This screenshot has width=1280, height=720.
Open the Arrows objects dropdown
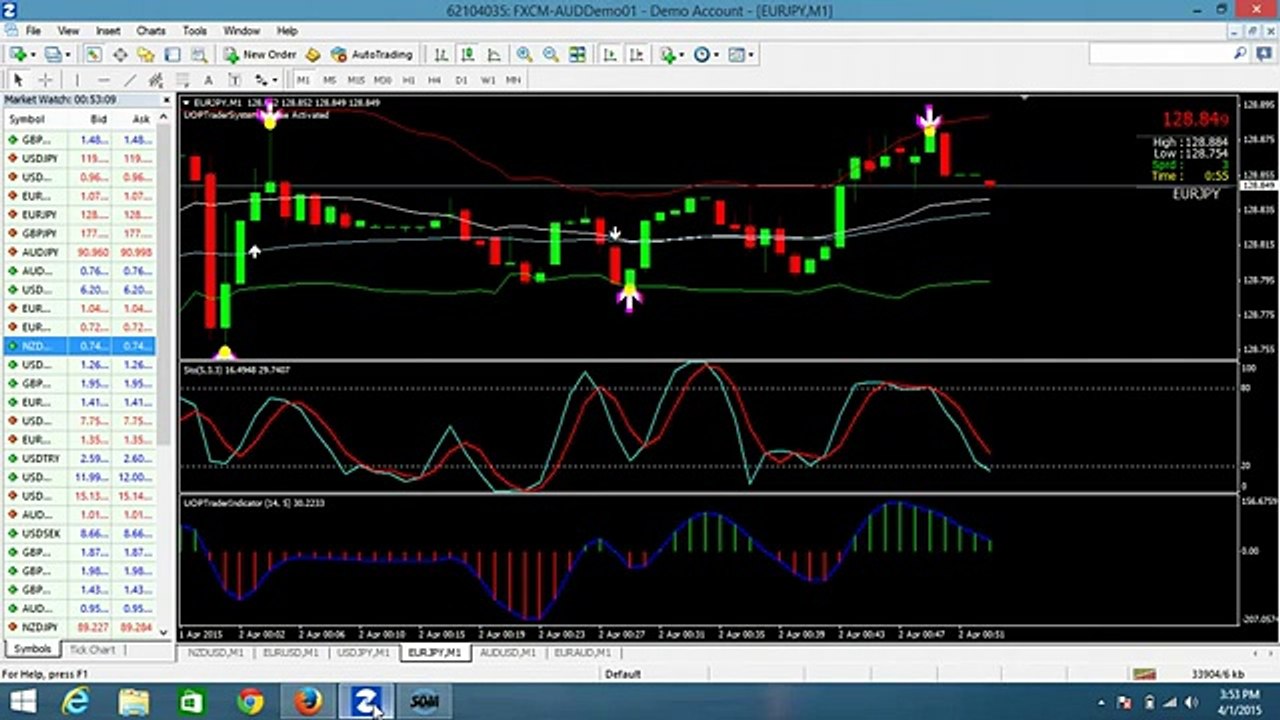coord(266,79)
